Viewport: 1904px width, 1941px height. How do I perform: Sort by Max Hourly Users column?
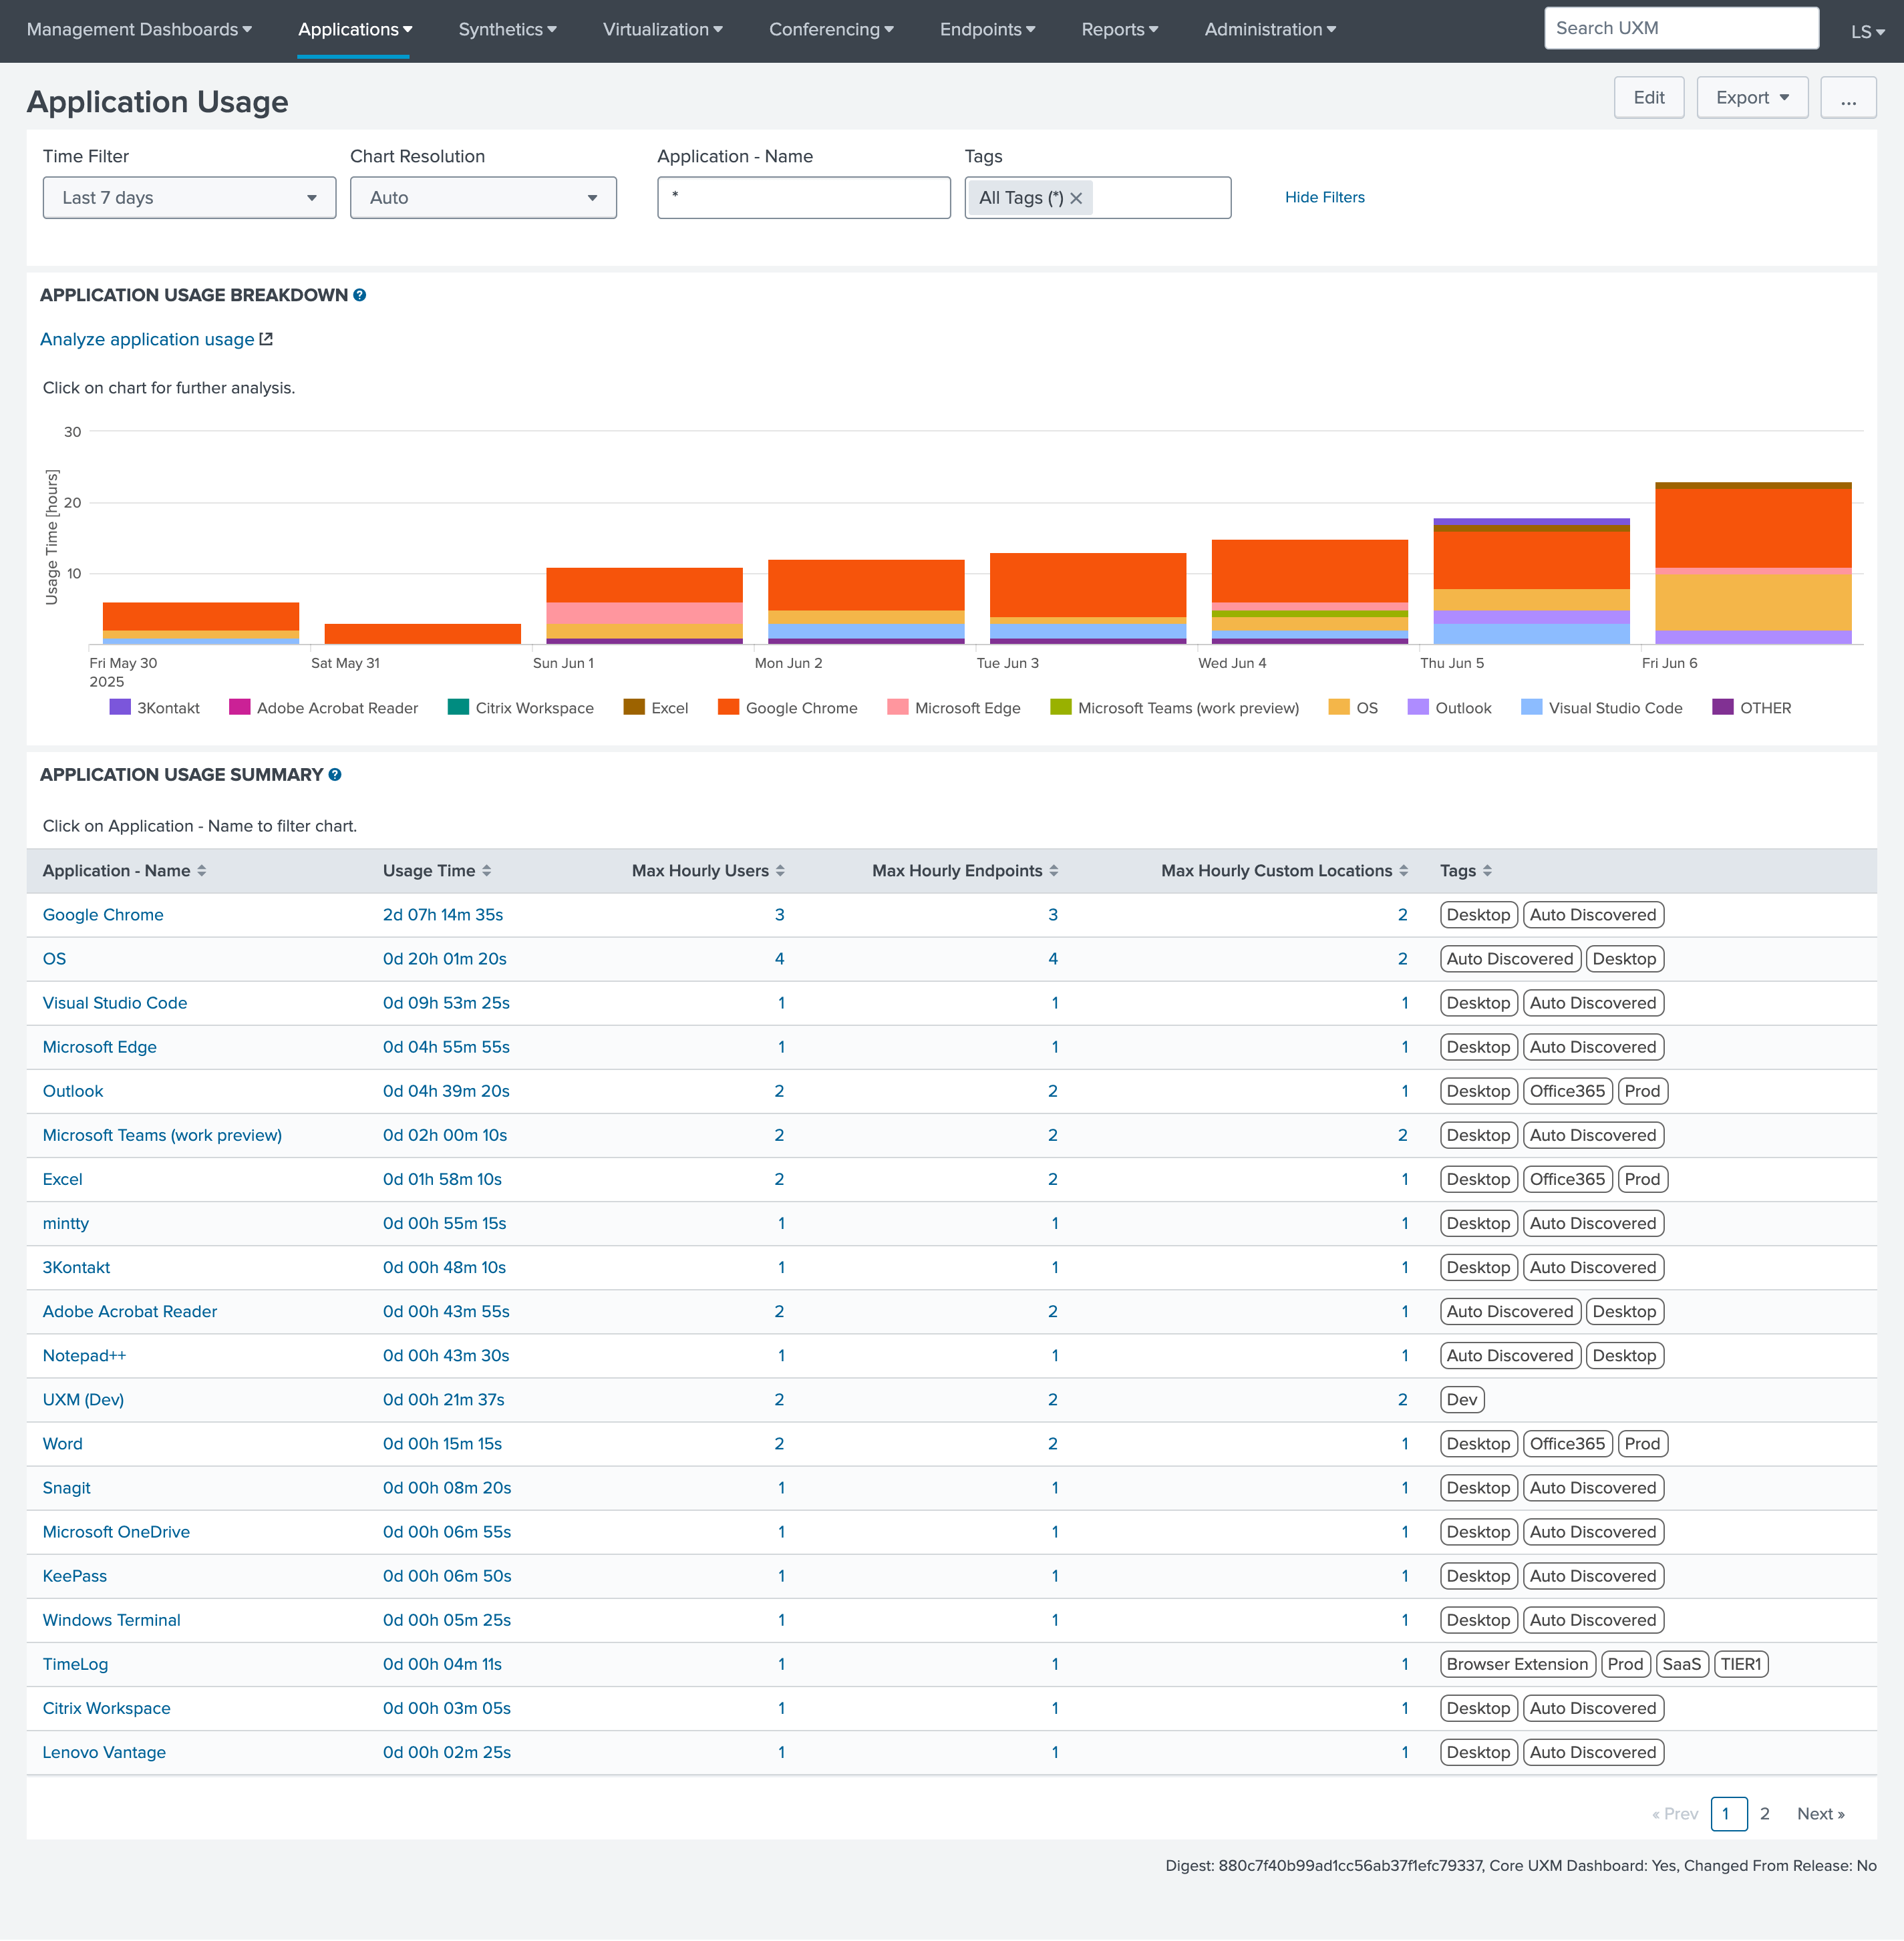[x=780, y=871]
